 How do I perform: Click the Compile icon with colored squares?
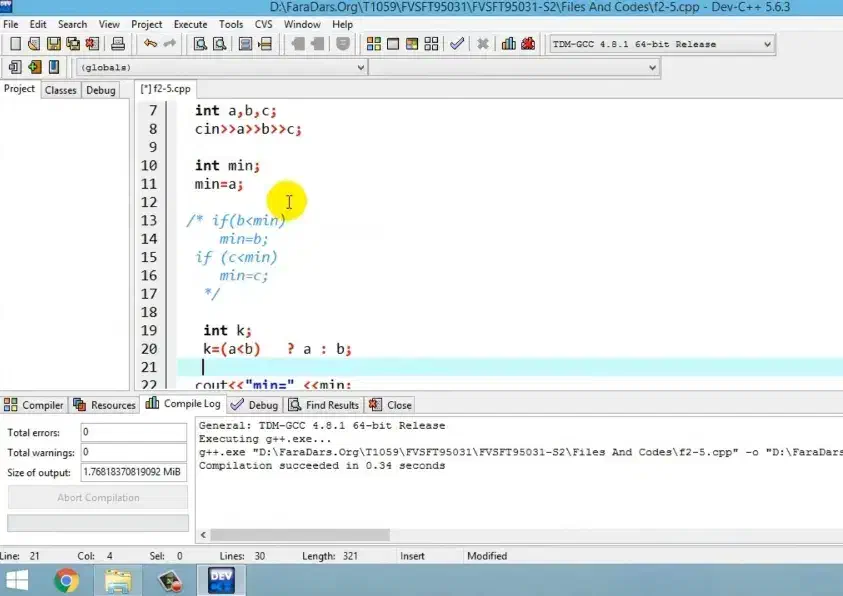[x=374, y=44]
